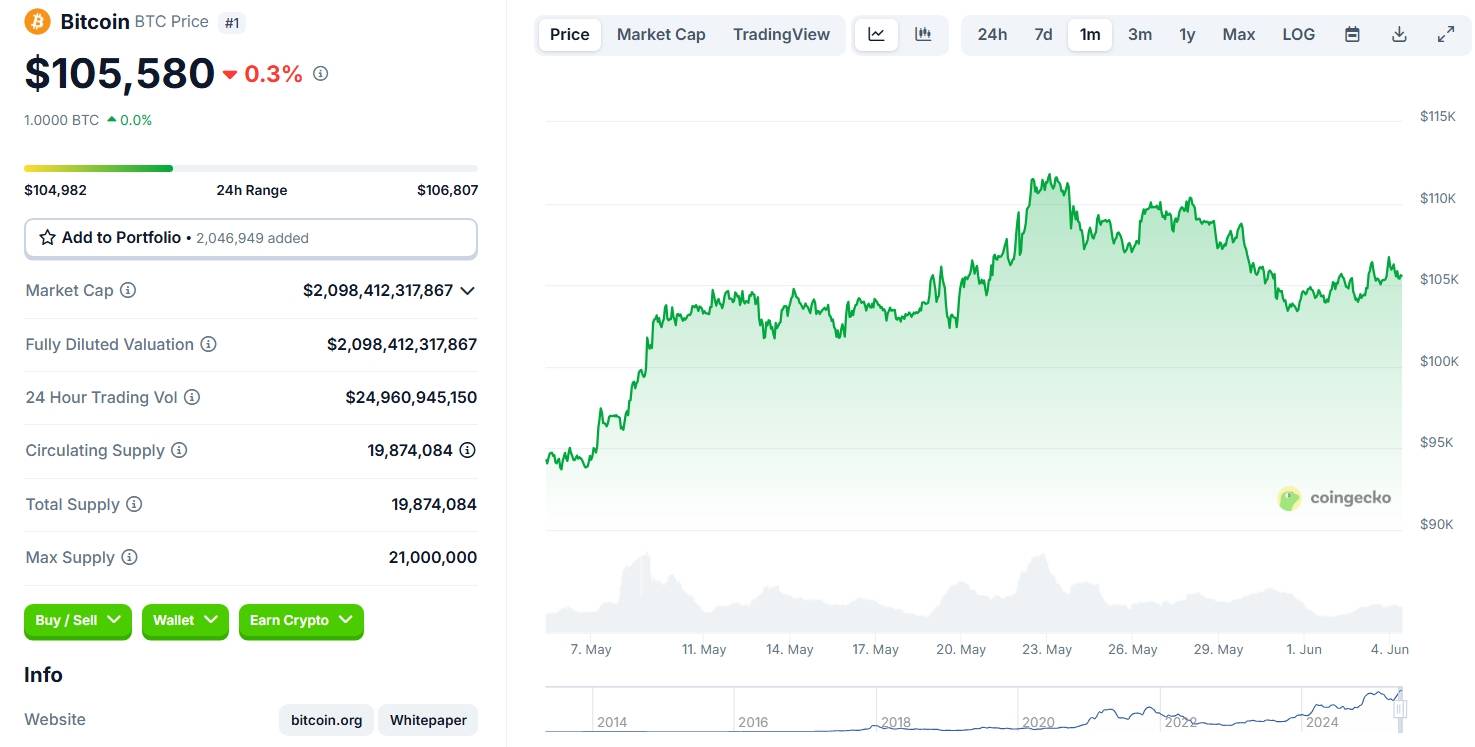Open the calendar date range picker

(x=1352, y=34)
